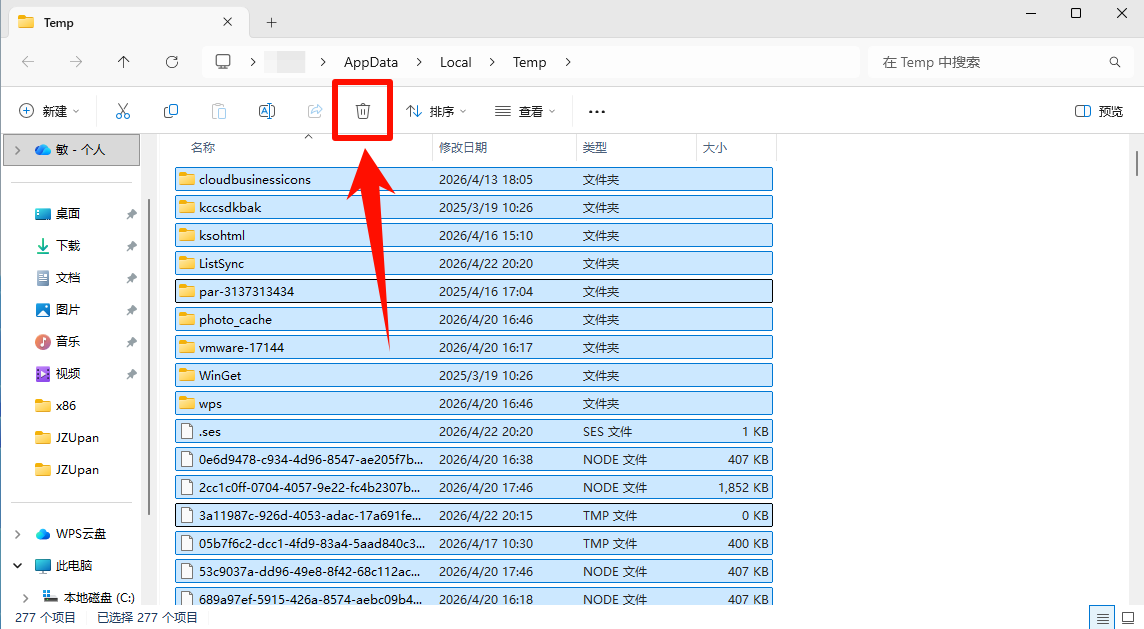Select the par-3137313434 folder
Image resolution: width=1144 pixels, height=629 pixels.
click(x=474, y=291)
